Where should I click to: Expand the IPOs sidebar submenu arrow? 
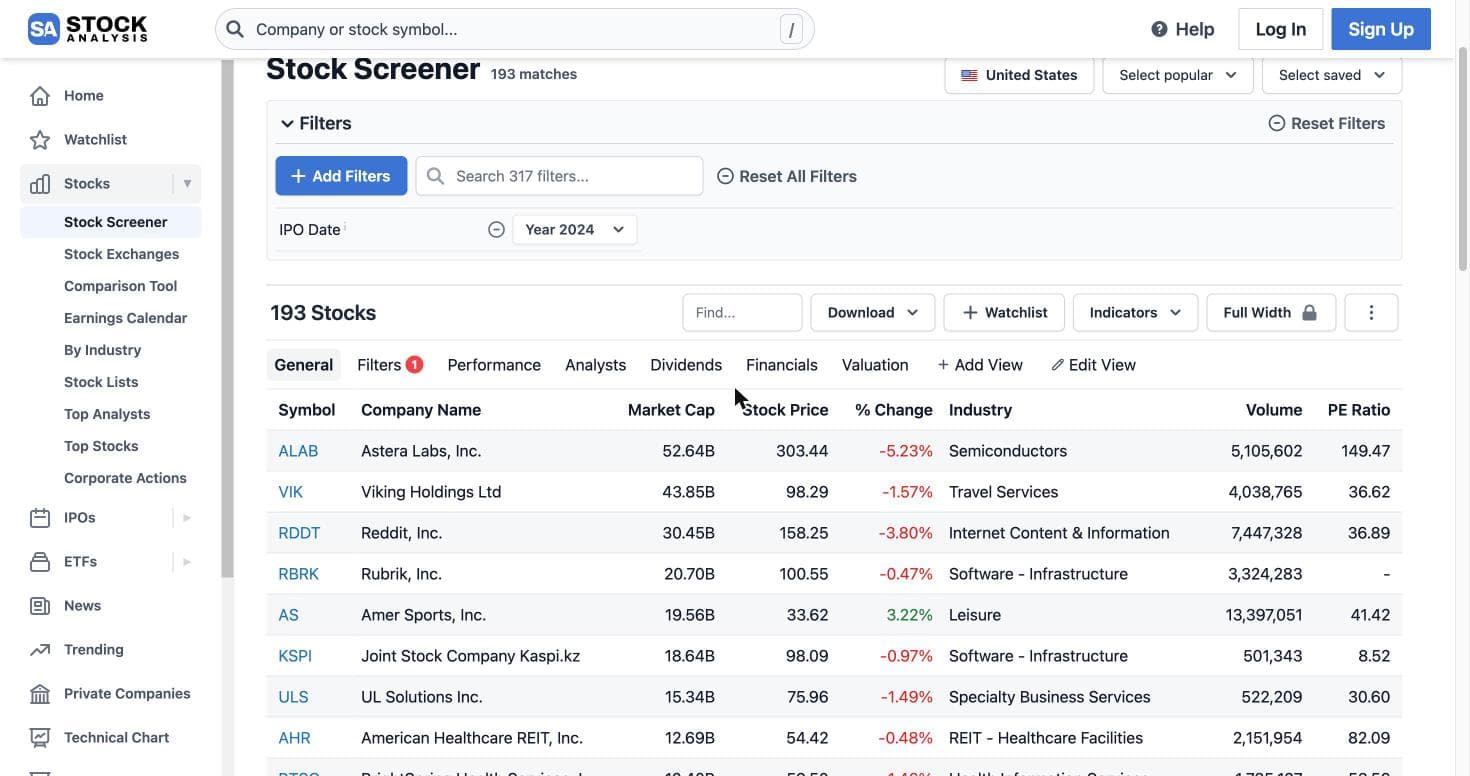click(187, 518)
